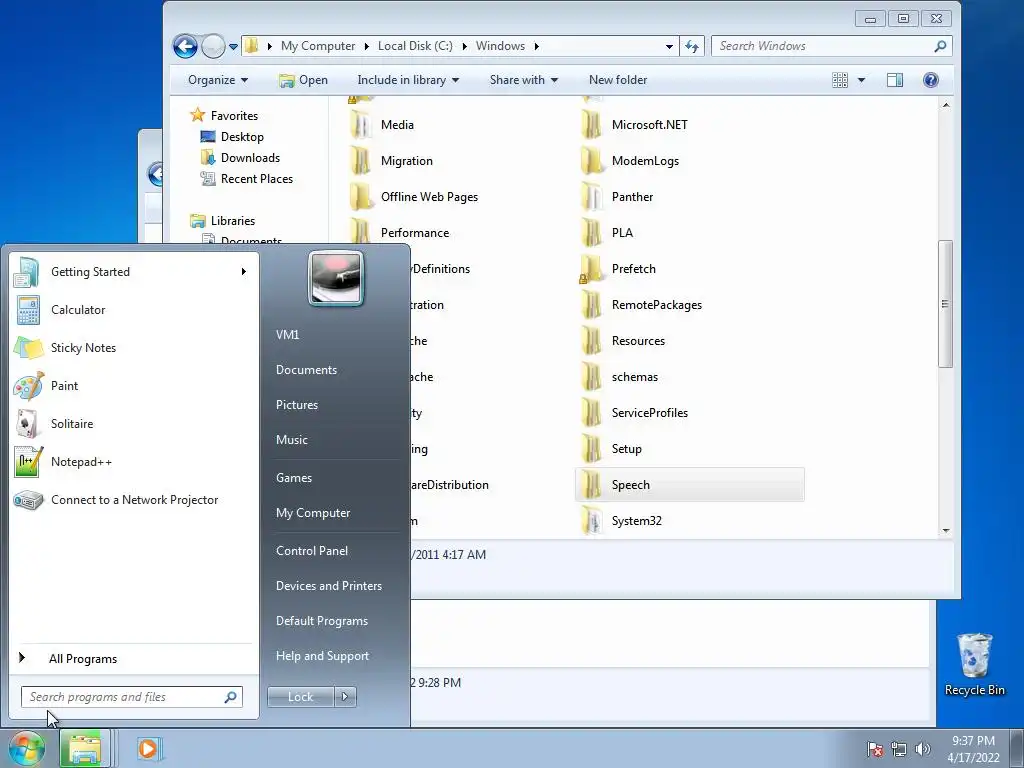Open Music from Start menu

click(291, 440)
